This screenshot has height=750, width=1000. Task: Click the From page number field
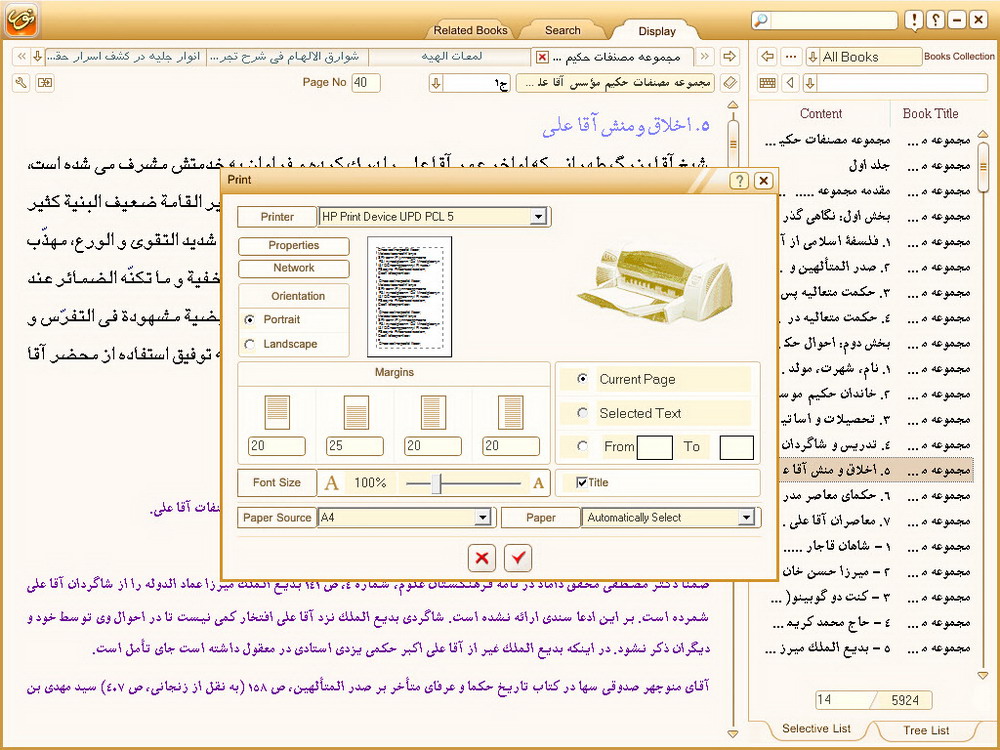655,447
